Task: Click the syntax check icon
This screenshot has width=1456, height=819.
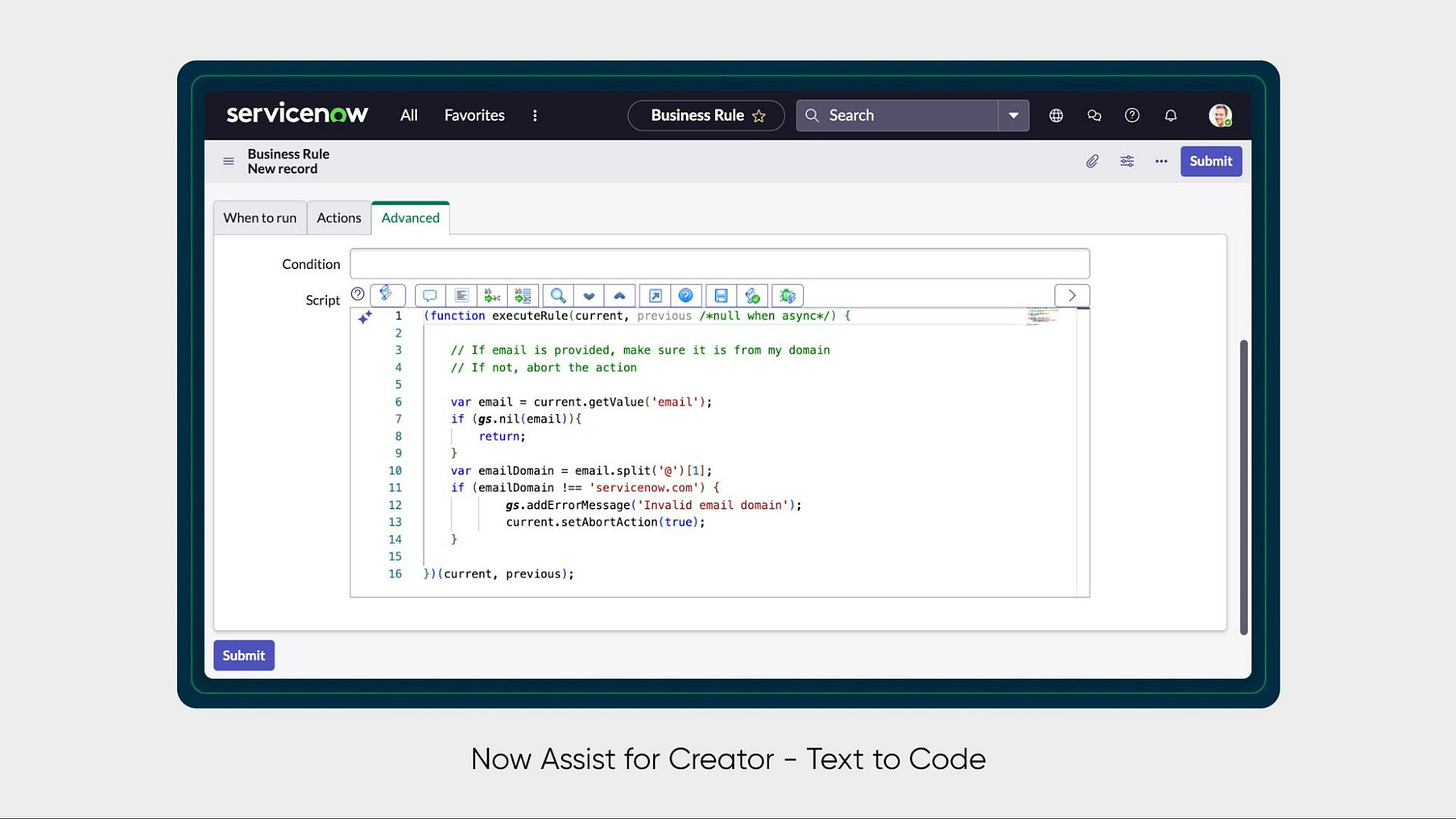Action: (x=752, y=295)
